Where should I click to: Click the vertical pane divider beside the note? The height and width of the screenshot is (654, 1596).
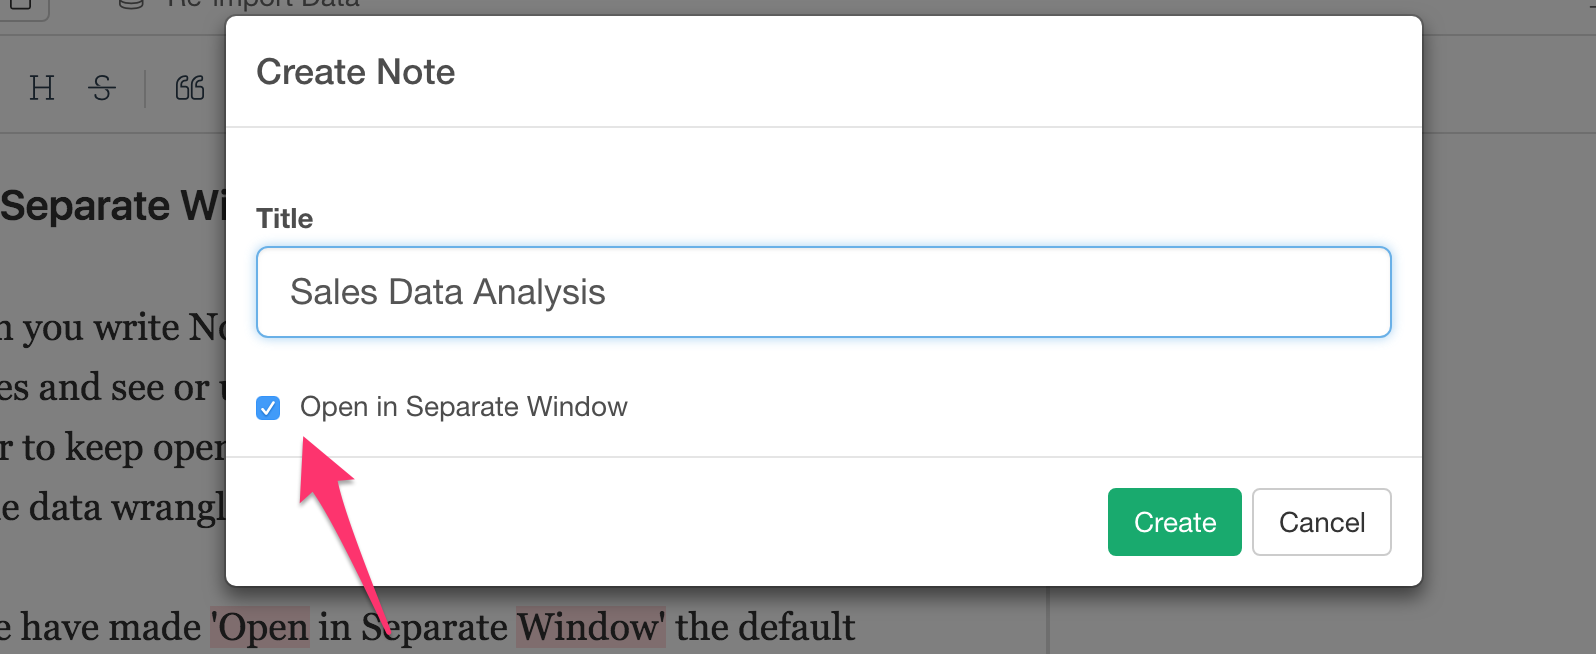(x=1047, y=620)
